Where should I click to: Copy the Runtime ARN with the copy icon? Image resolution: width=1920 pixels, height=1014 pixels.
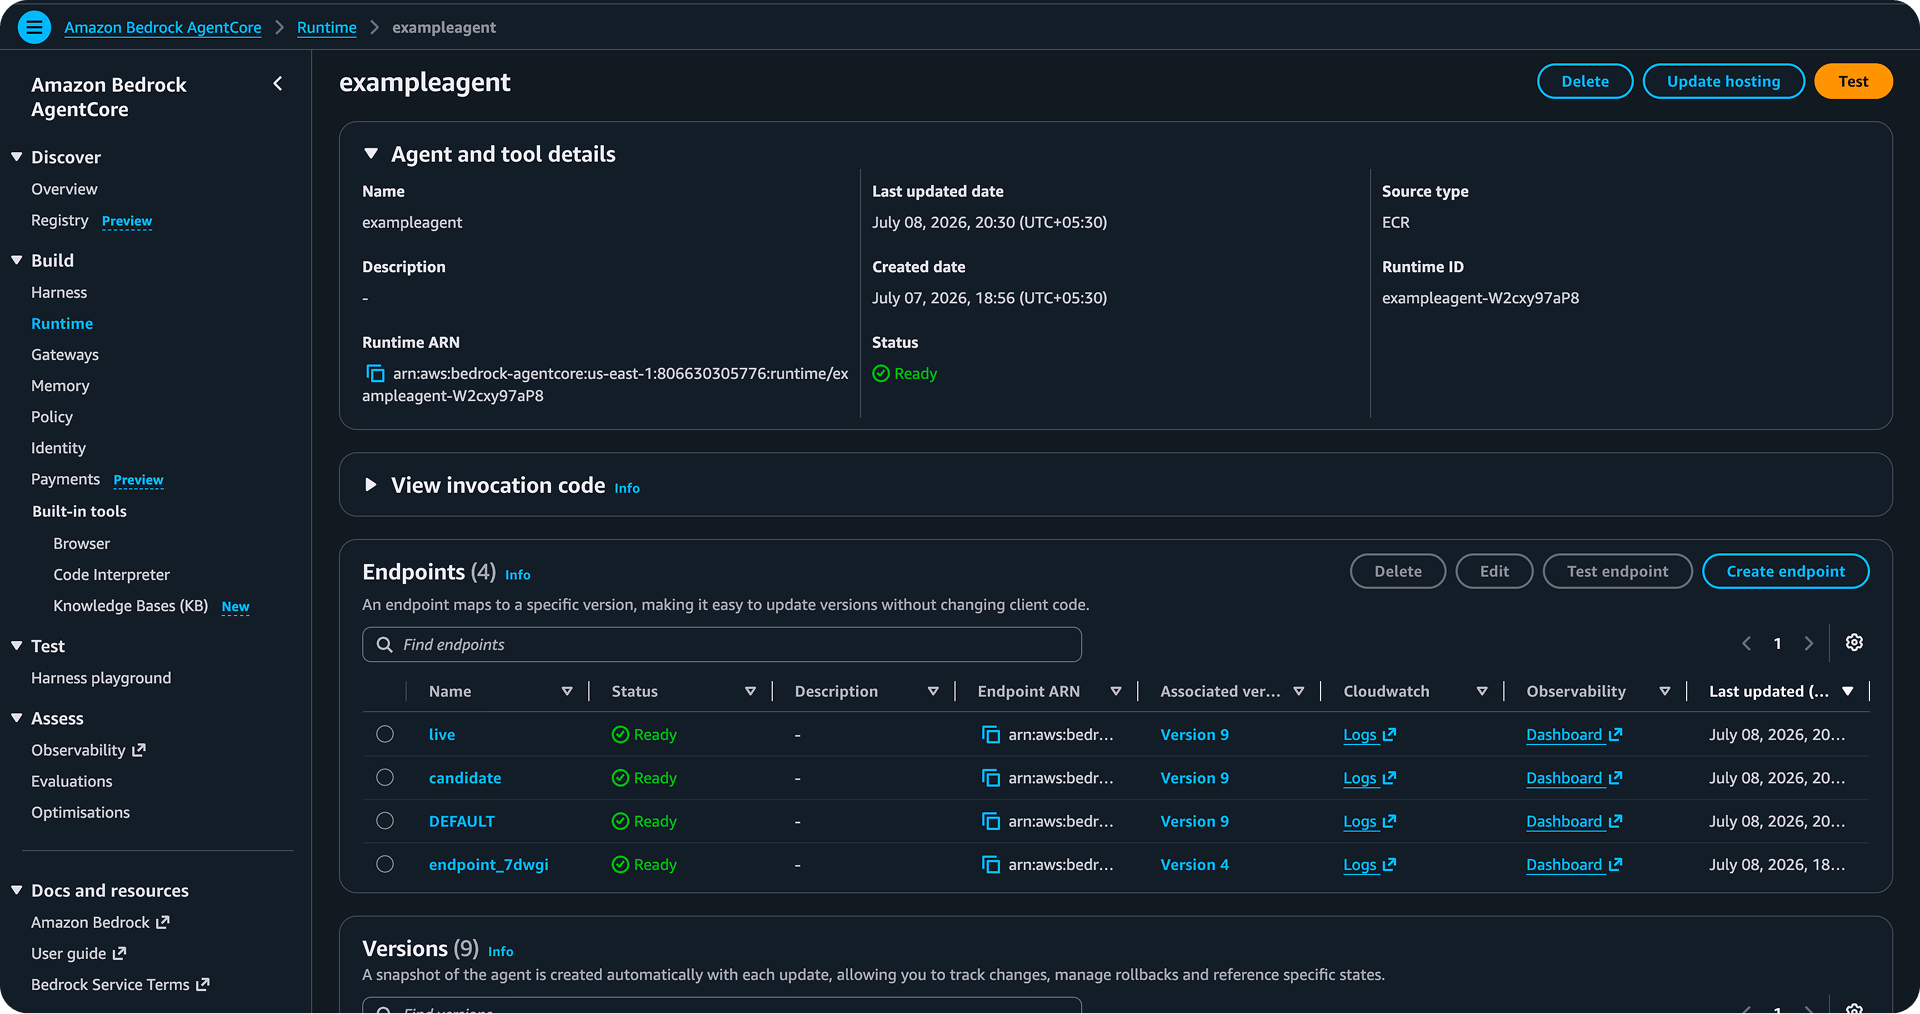pyautogui.click(x=375, y=373)
